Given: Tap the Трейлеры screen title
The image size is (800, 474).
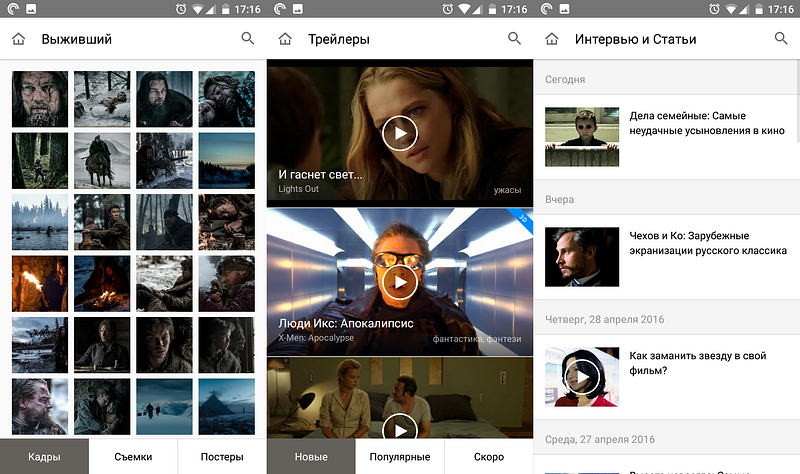Looking at the screenshot, I should click(339, 39).
